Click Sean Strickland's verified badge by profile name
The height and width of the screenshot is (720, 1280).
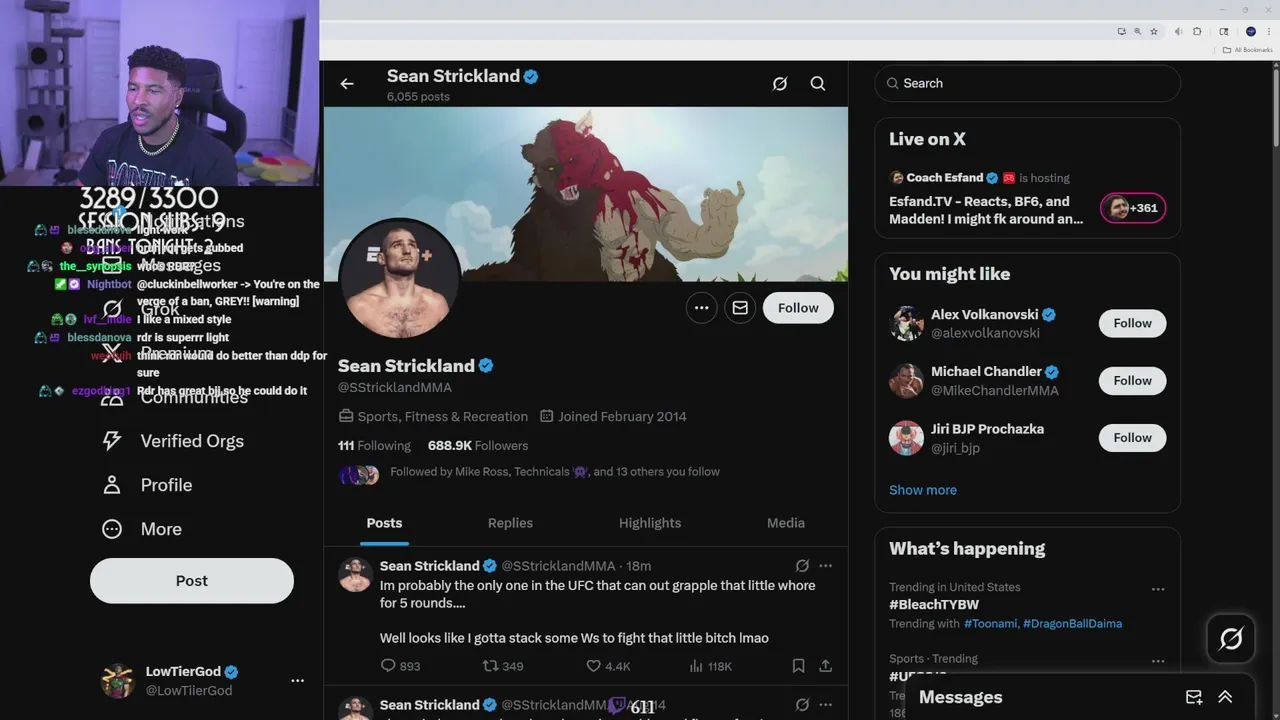pos(486,366)
